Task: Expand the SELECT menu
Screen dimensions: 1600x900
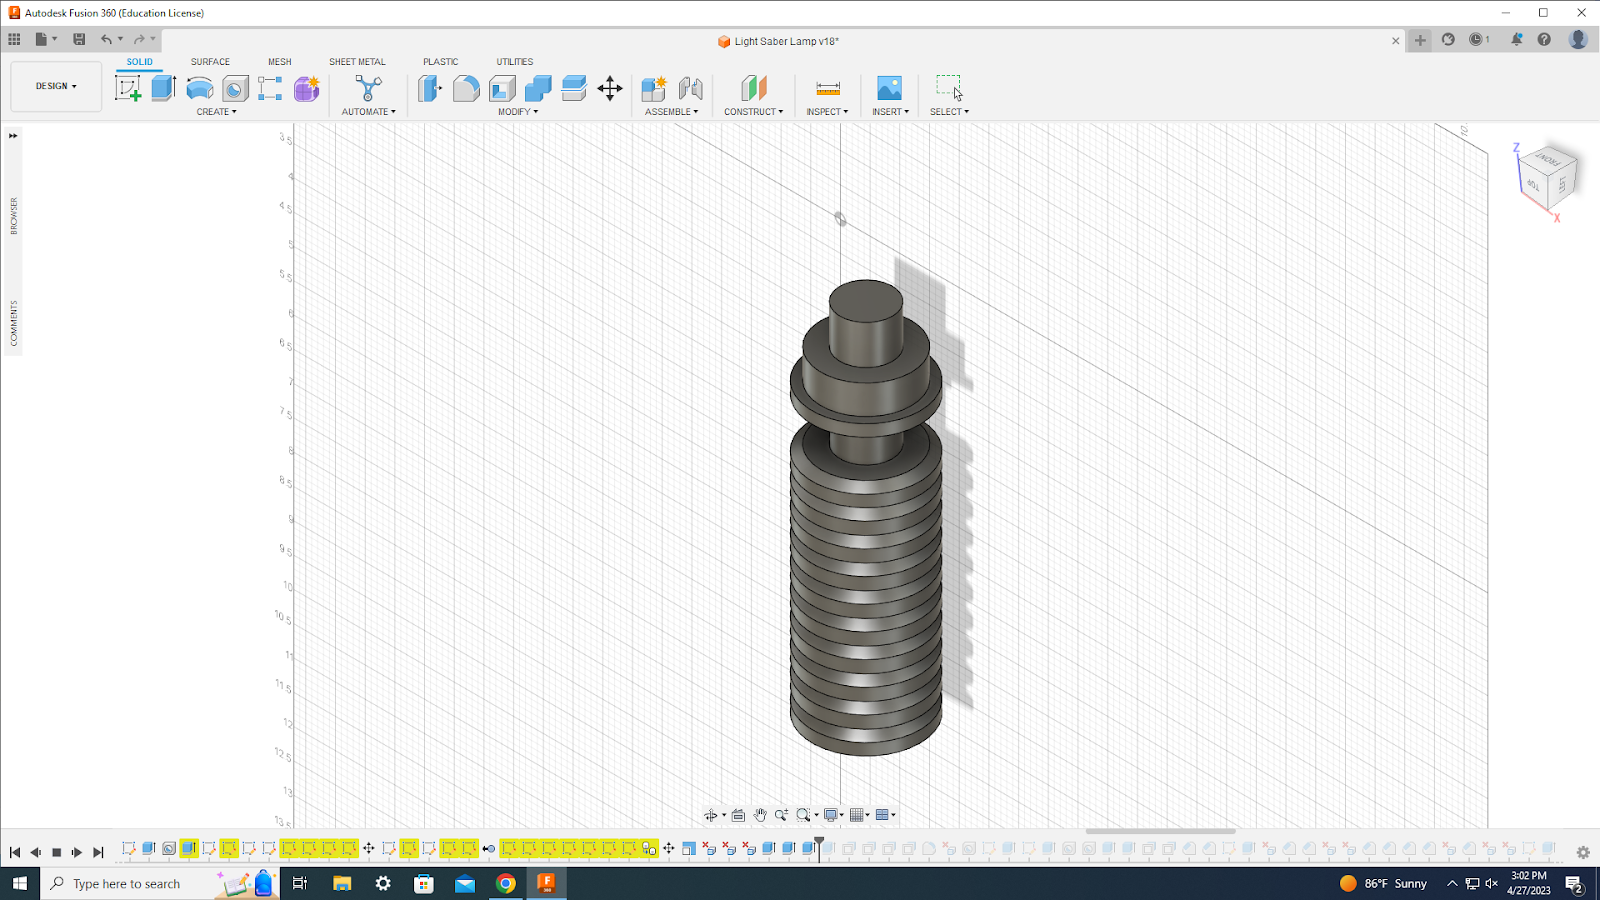Action: point(949,112)
